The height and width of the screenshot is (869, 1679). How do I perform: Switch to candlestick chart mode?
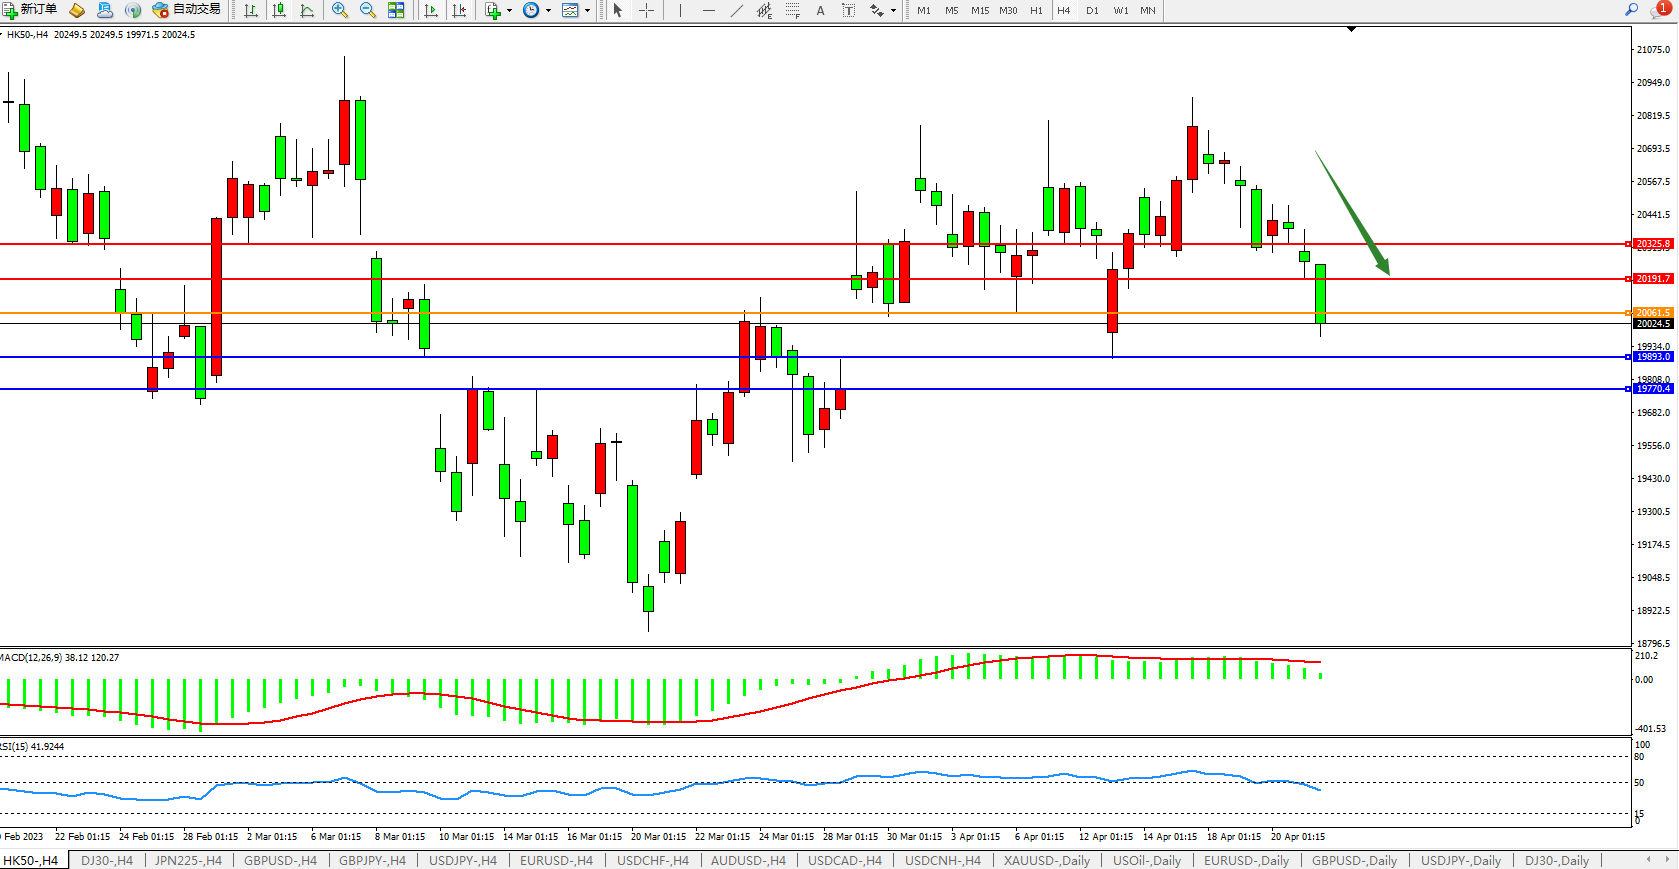pyautogui.click(x=279, y=10)
